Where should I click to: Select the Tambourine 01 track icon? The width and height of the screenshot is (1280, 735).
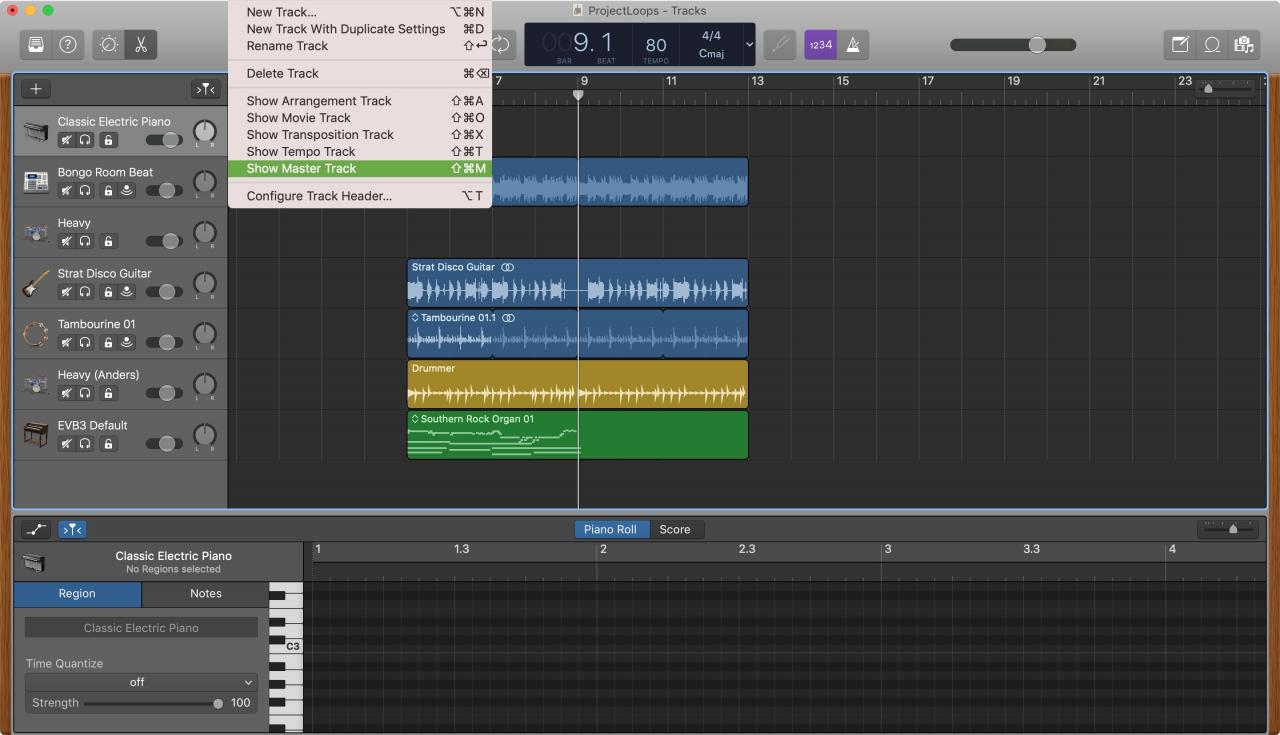pyautogui.click(x=36, y=334)
